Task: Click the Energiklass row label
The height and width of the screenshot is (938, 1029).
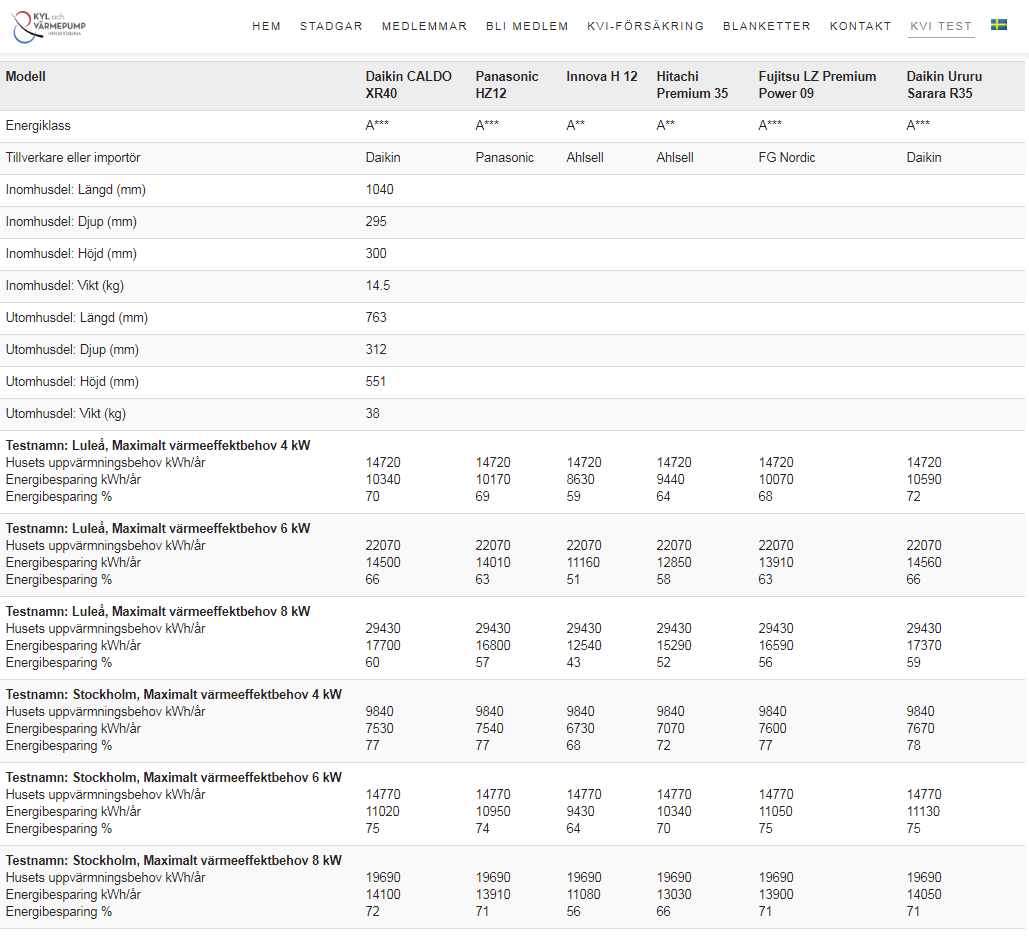Action: pyautogui.click(x=38, y=125)
